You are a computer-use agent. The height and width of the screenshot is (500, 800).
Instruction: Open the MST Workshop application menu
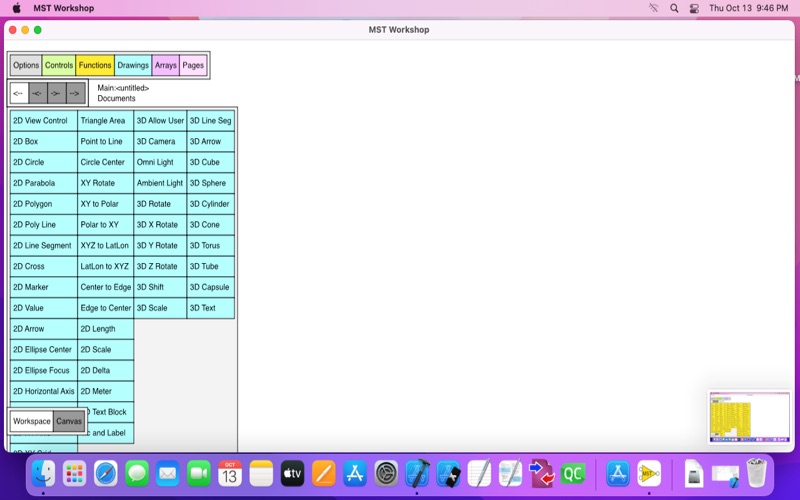click(63, 8)
